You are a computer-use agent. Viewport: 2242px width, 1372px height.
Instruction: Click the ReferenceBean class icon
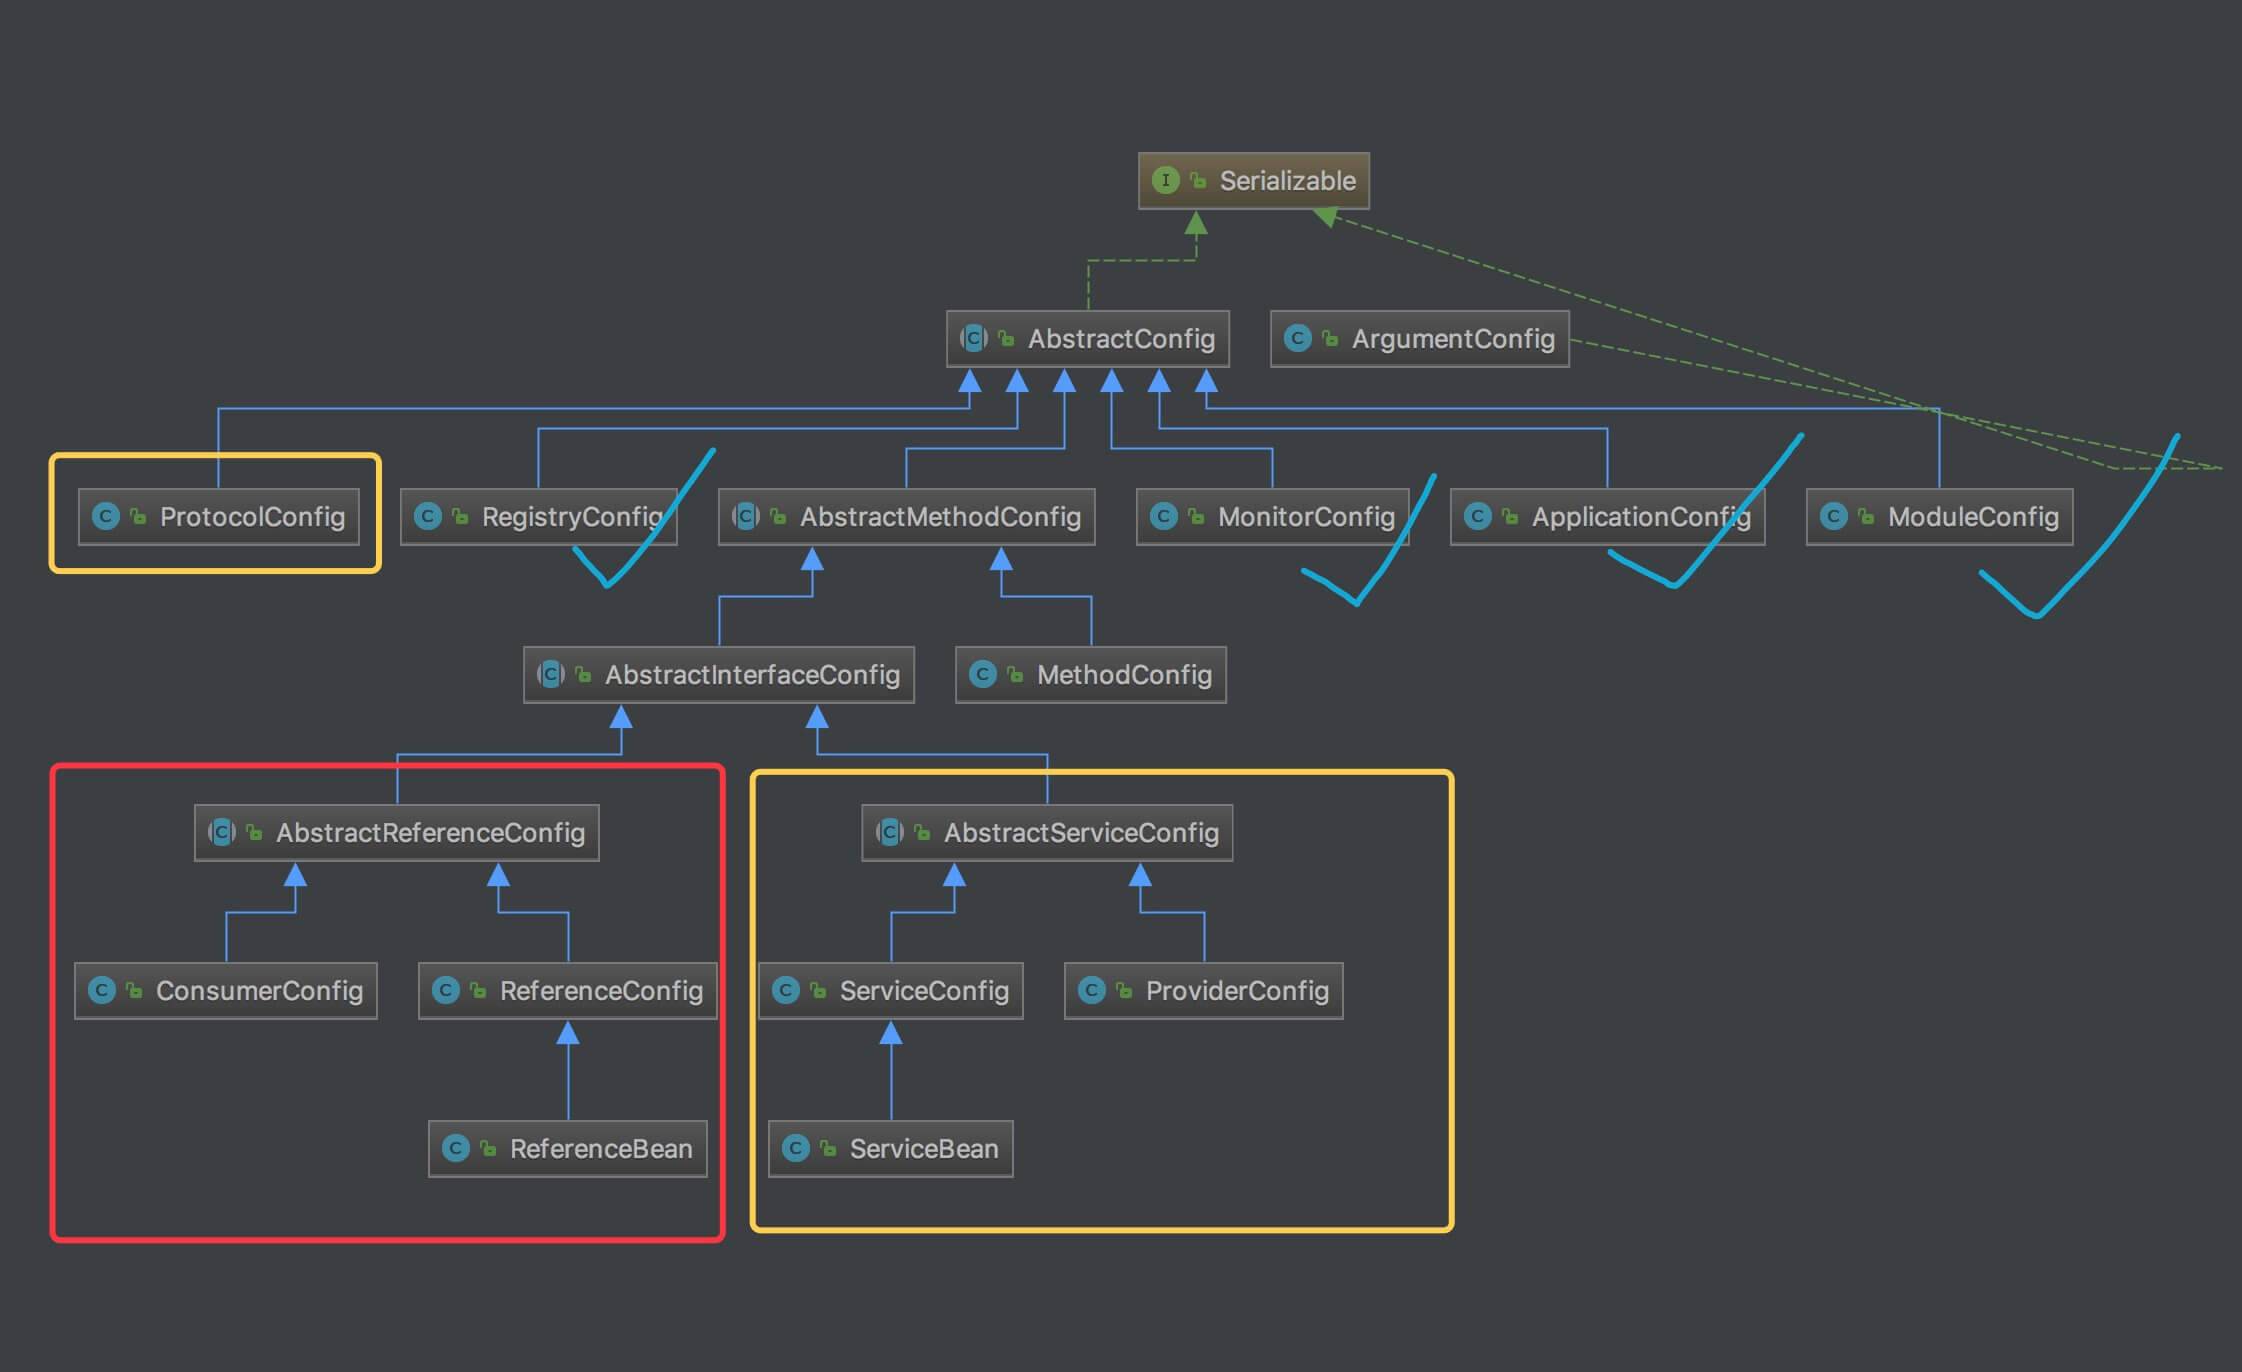coord(455,1149)
